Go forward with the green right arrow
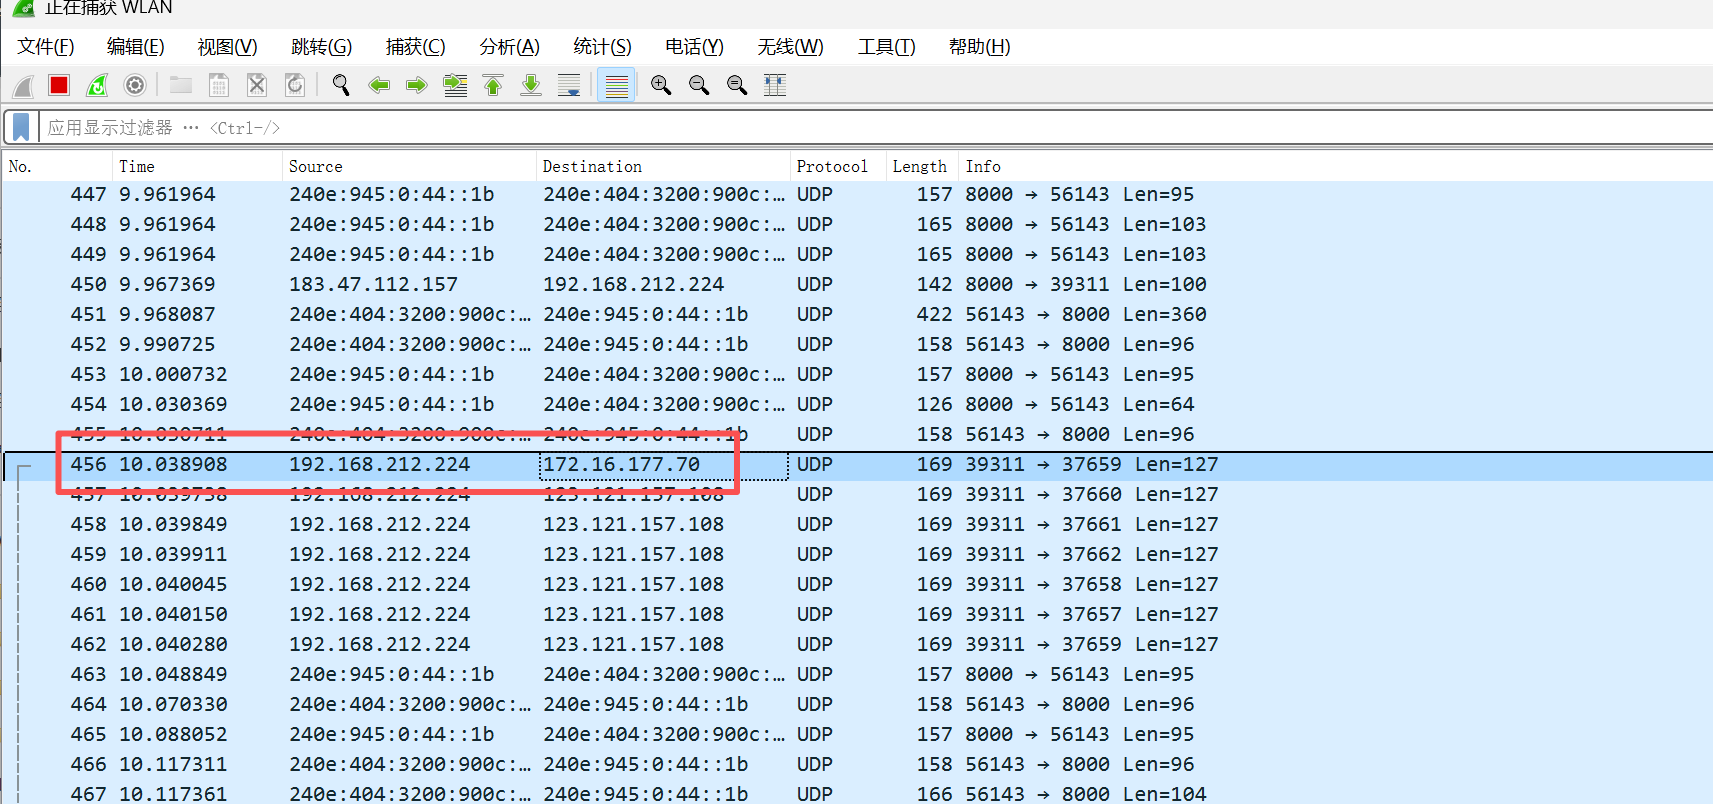Screen dimensions: 1713x804 pos(417,85)
